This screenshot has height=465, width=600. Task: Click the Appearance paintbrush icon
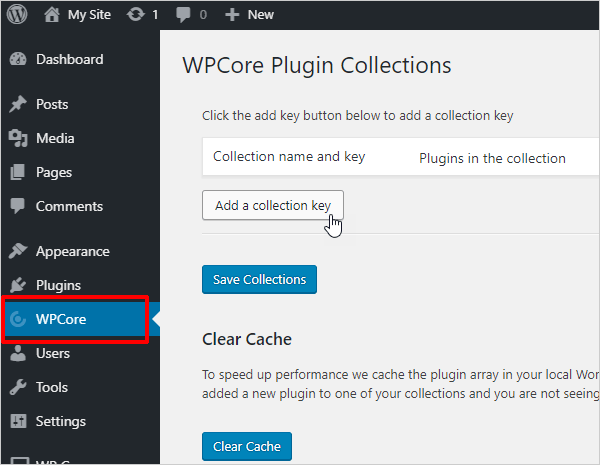(18, 251)
